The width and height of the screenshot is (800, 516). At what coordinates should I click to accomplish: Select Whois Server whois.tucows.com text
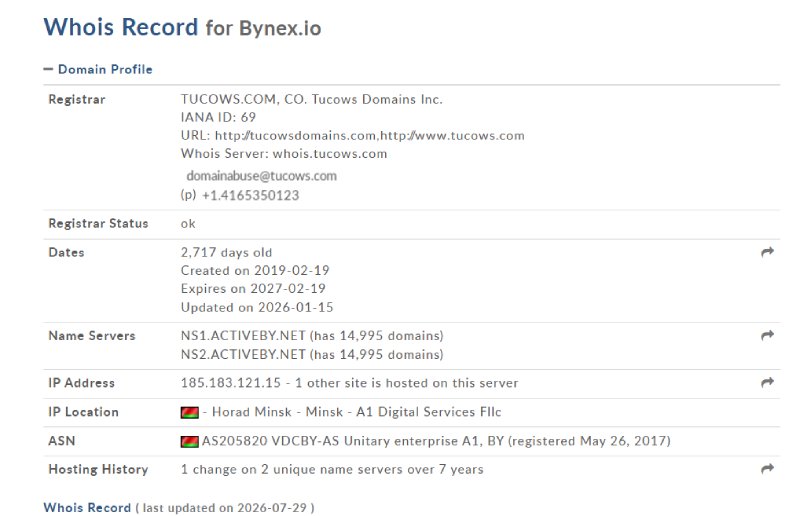pos(284,154)
